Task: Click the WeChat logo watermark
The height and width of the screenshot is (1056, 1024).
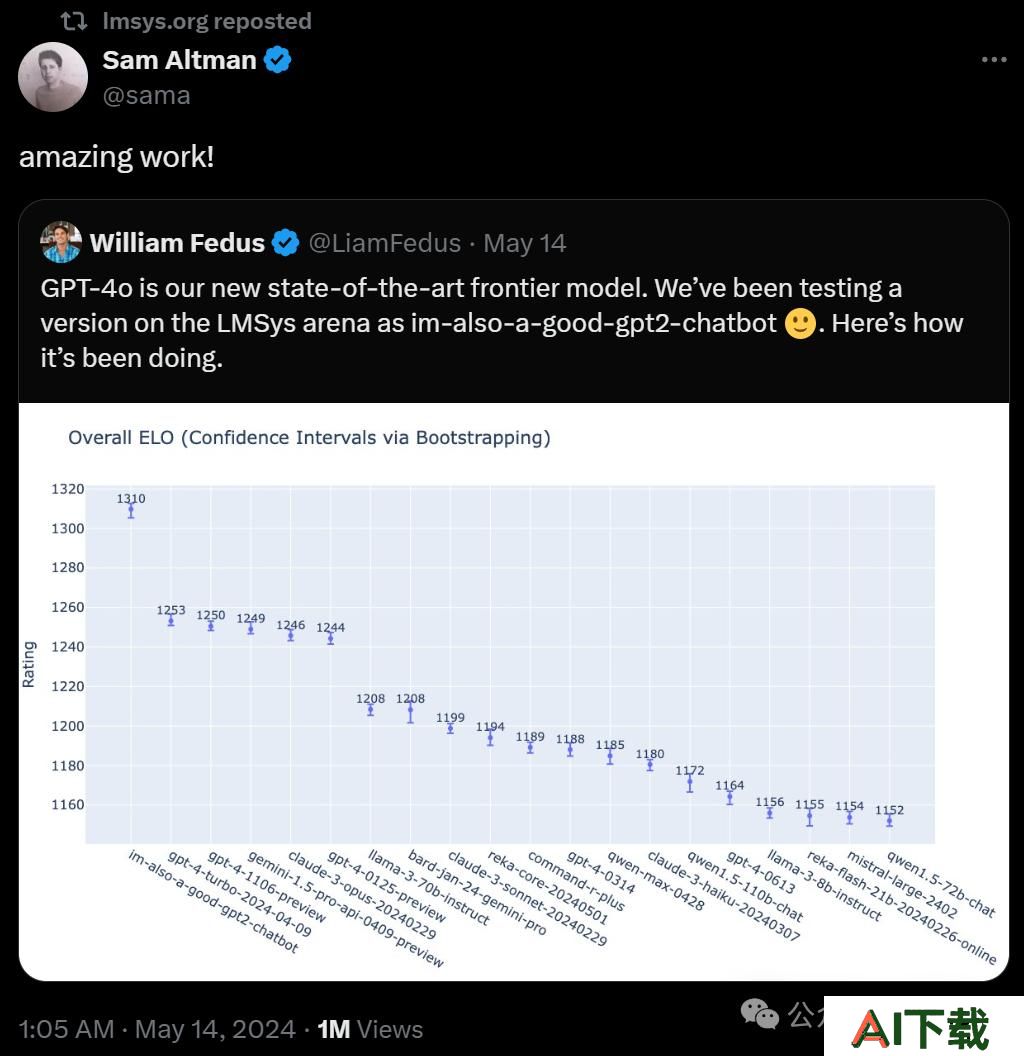Action: tap(759, 1014)
